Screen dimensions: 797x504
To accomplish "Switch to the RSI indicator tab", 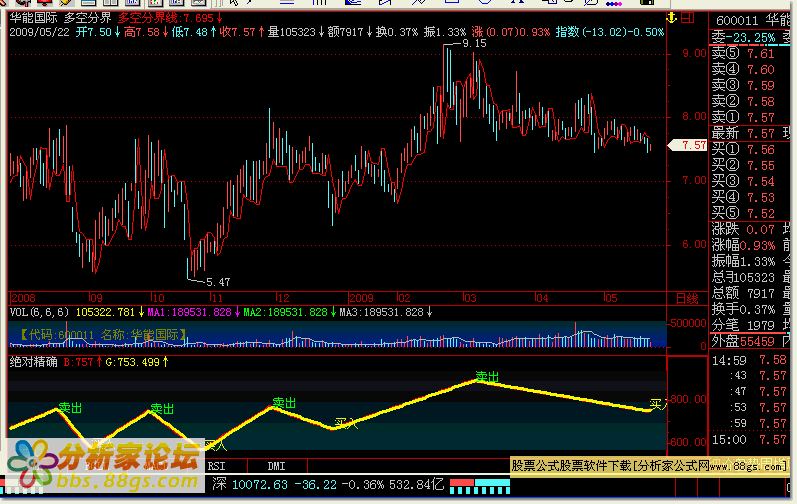I will (x=217, y=466).
